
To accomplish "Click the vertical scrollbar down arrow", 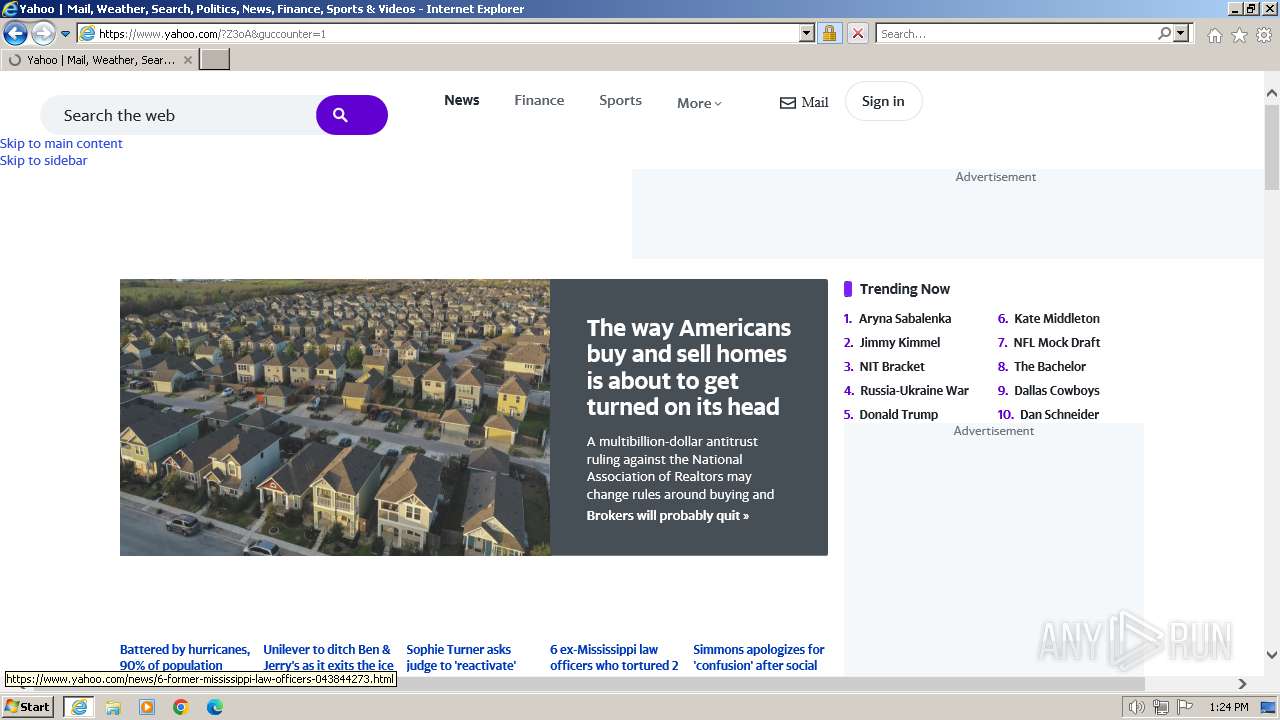I will (1272, 655).
